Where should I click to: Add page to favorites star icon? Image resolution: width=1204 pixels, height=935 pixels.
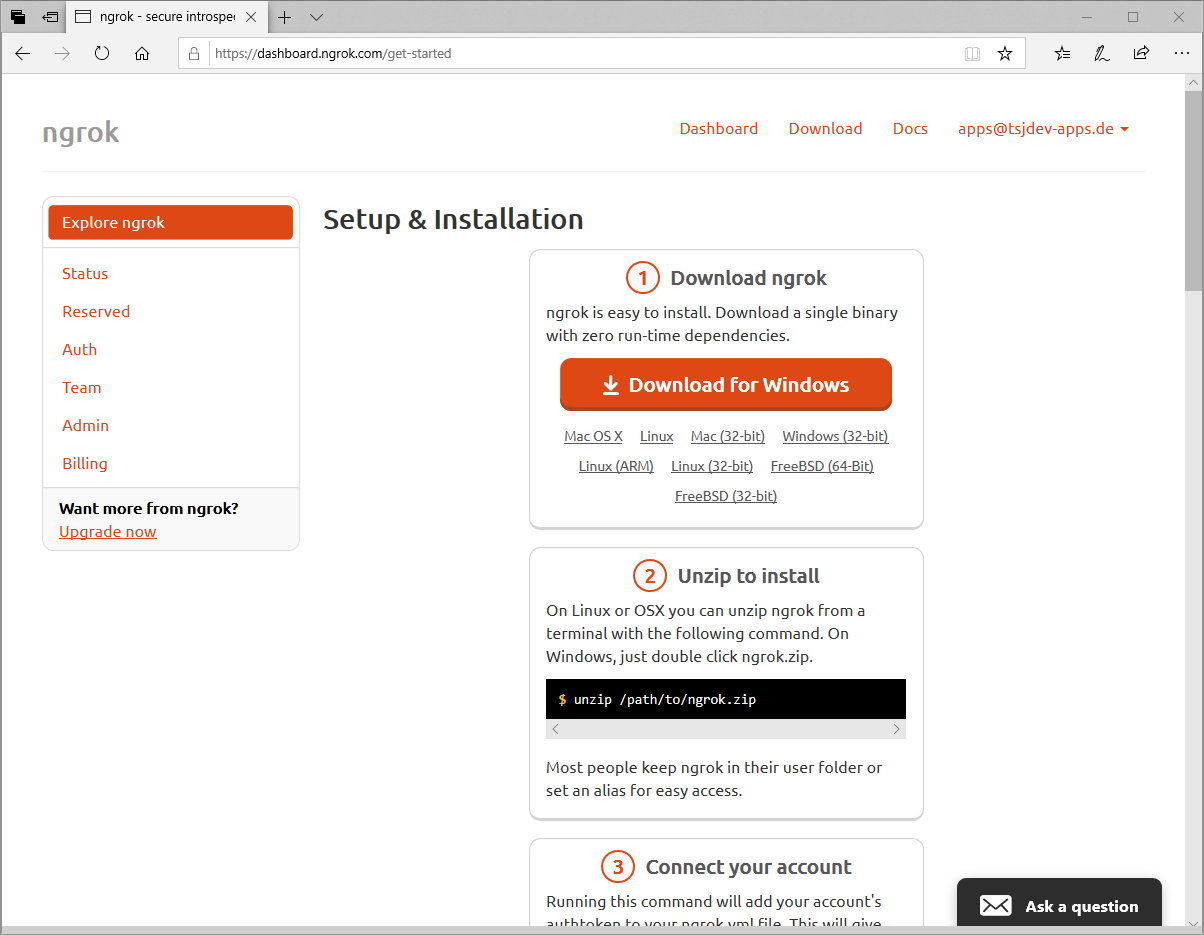[1005, 54]
